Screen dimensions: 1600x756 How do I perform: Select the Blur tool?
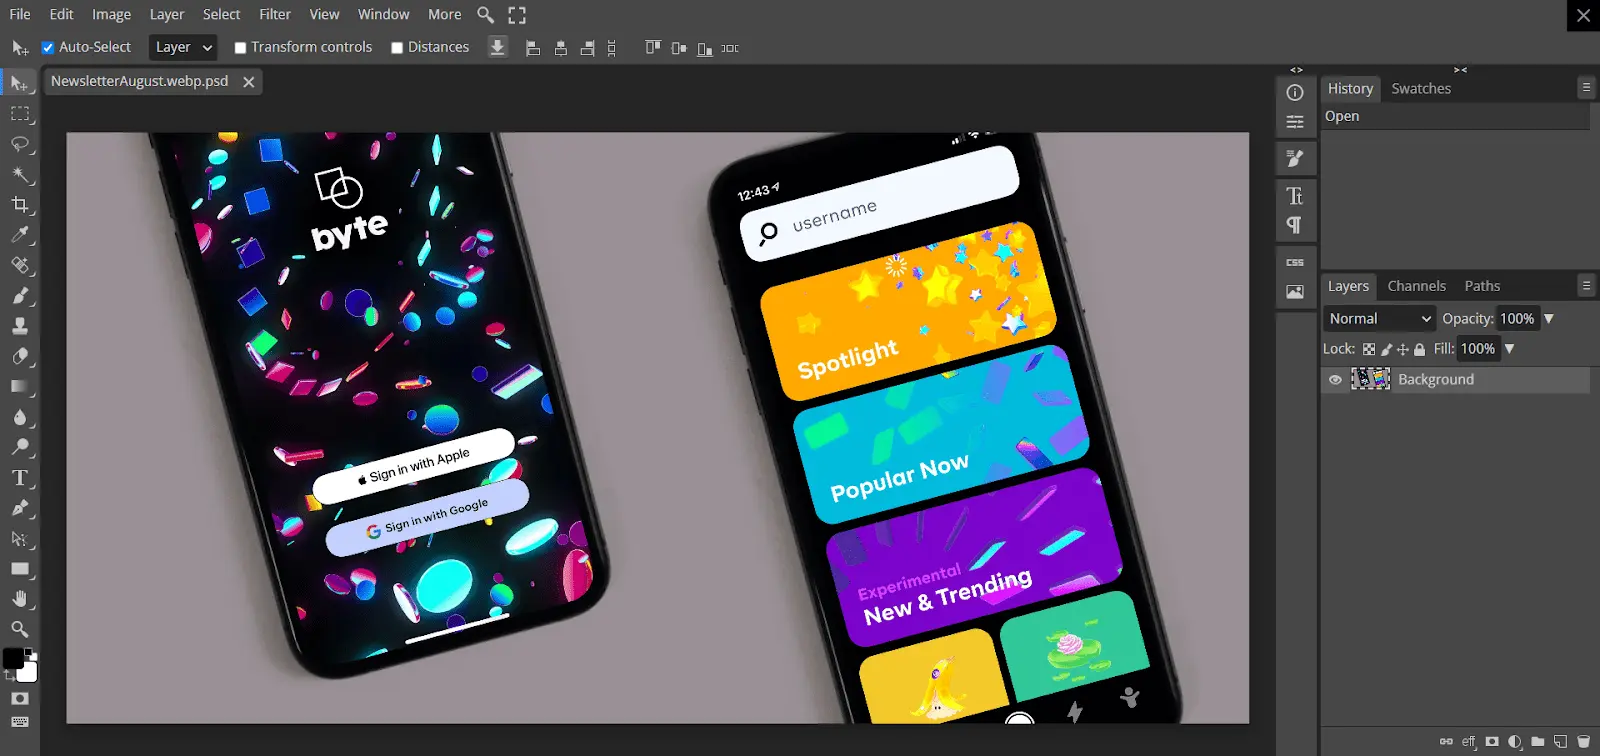tap(20, 417)
